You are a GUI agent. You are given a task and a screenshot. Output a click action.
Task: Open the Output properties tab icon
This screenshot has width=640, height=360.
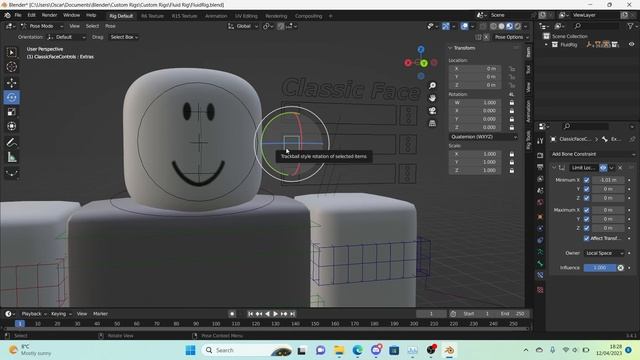point(540,167)
